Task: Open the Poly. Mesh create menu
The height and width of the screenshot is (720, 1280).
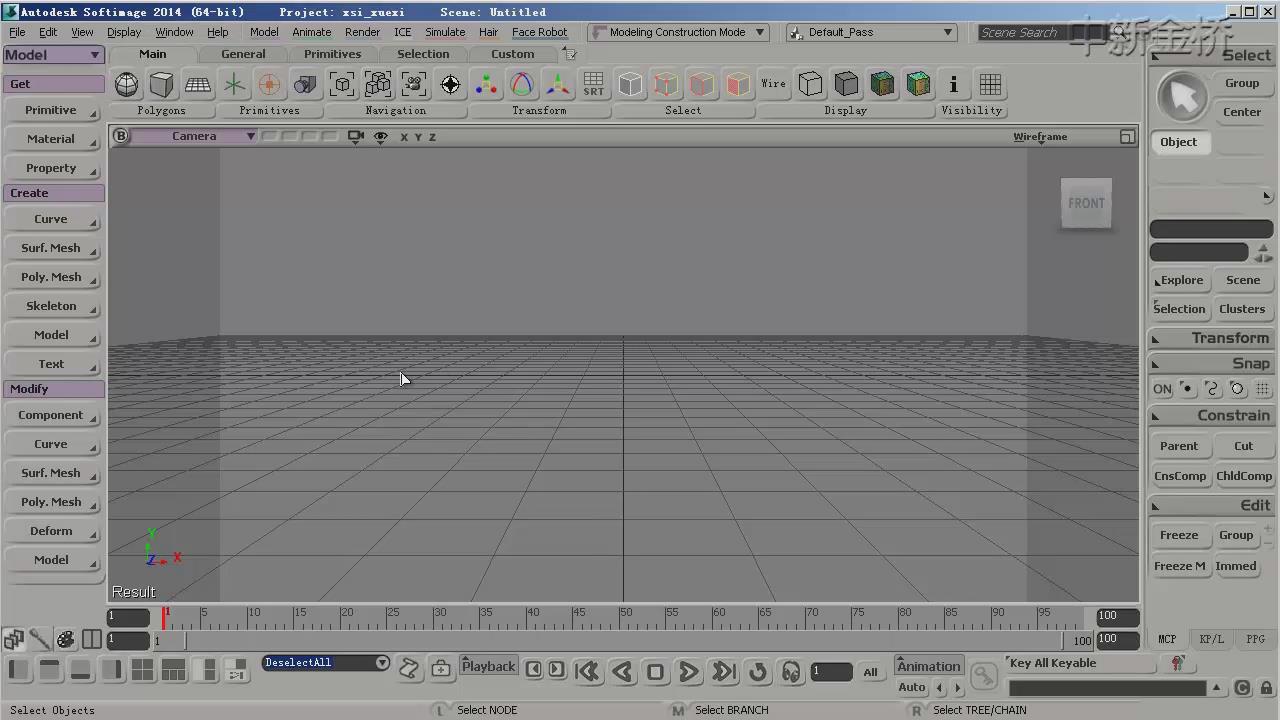Action: [x=51, y=277]
